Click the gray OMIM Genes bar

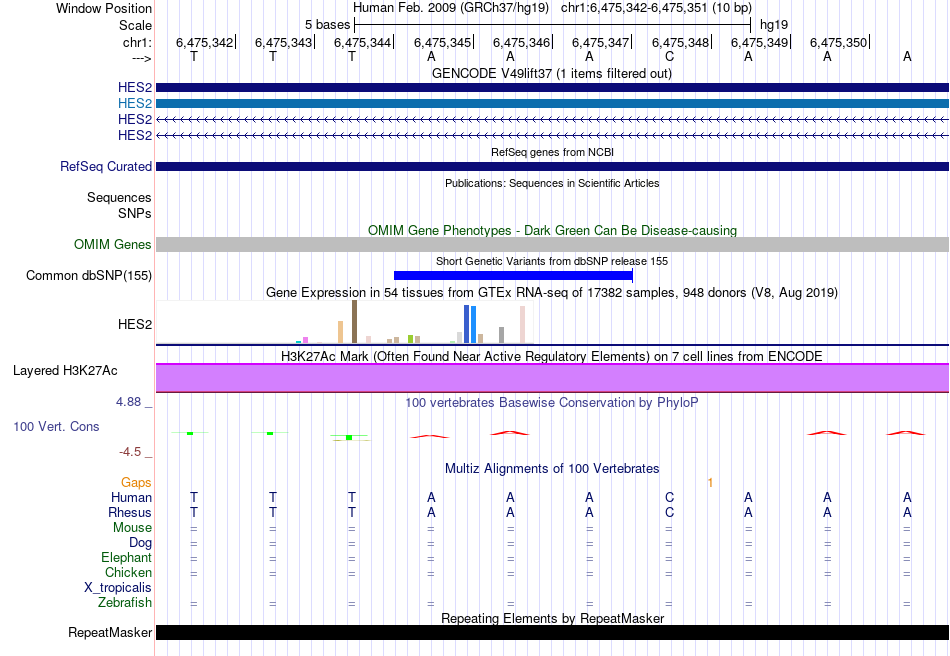coord(552,244)
